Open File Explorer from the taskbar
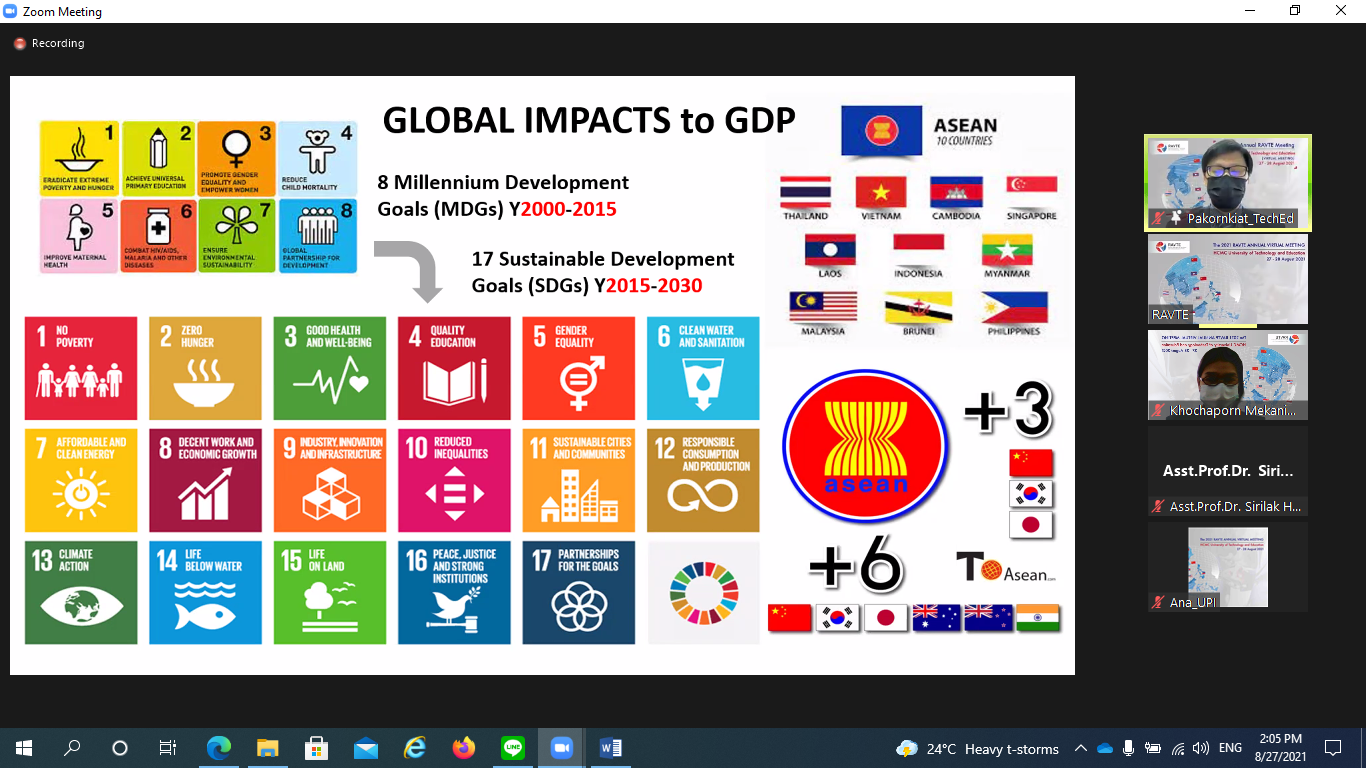Screen dimensions: 1366x768 [267, 748]
